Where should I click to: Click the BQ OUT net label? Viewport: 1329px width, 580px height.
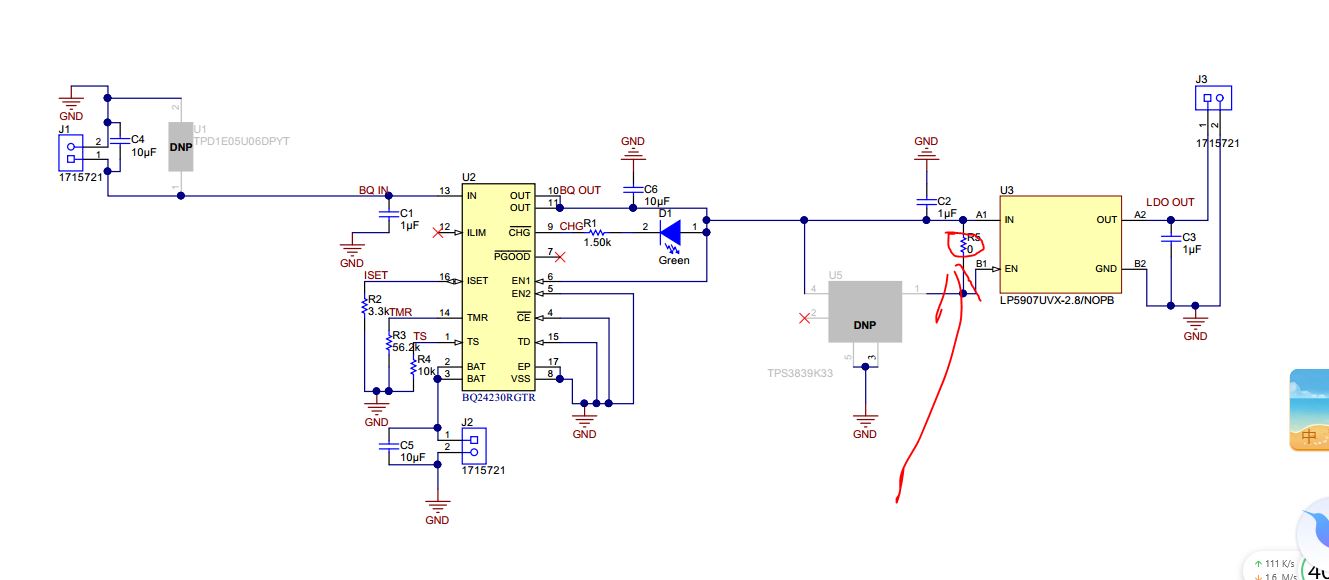(x=580, y=190)
